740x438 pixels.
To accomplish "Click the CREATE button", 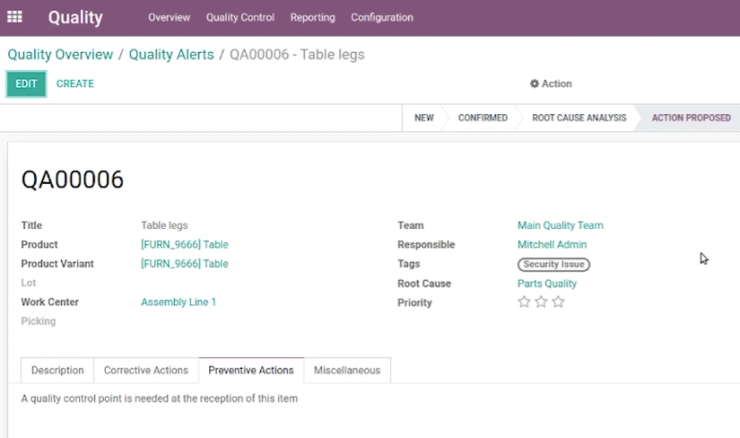I will click(75, 84).
